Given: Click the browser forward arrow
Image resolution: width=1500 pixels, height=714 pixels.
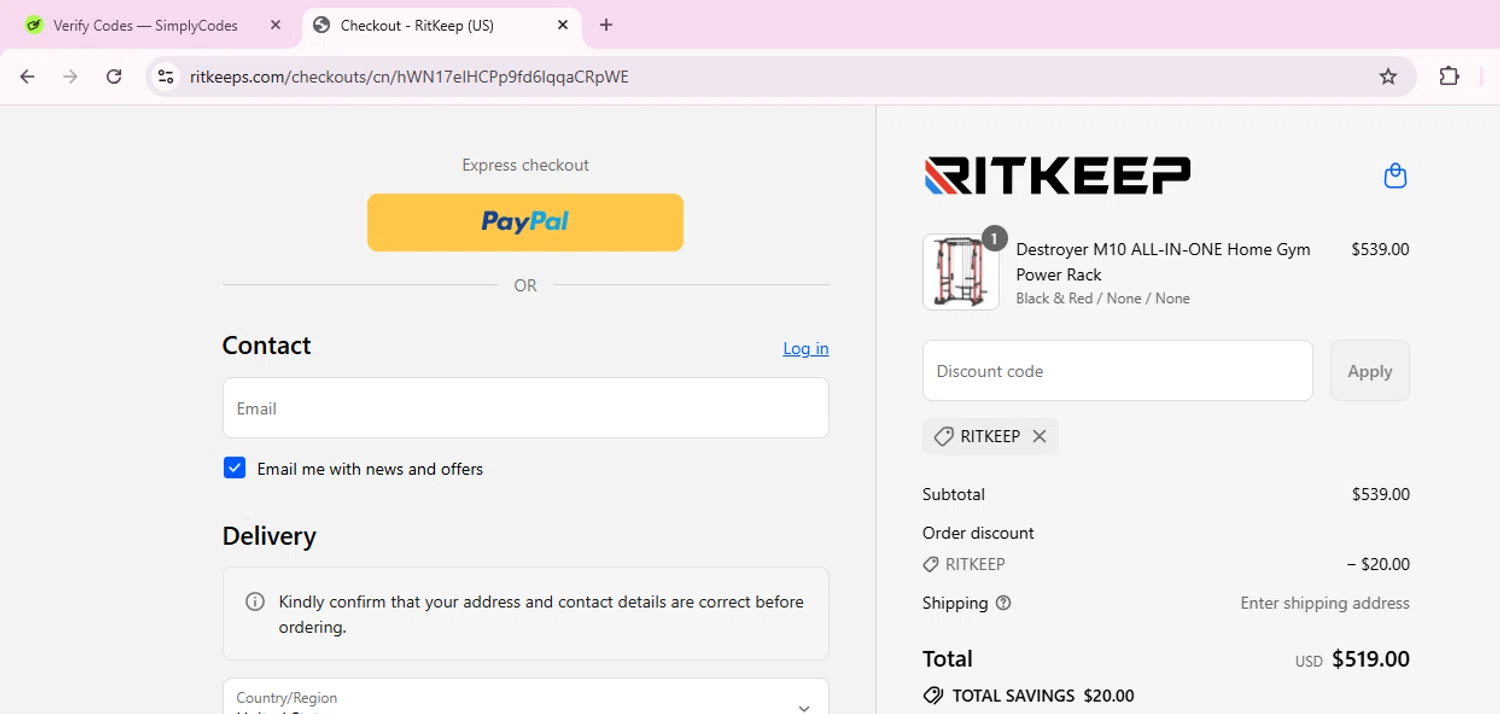Looking at the screenshot, I should [70, 77].
